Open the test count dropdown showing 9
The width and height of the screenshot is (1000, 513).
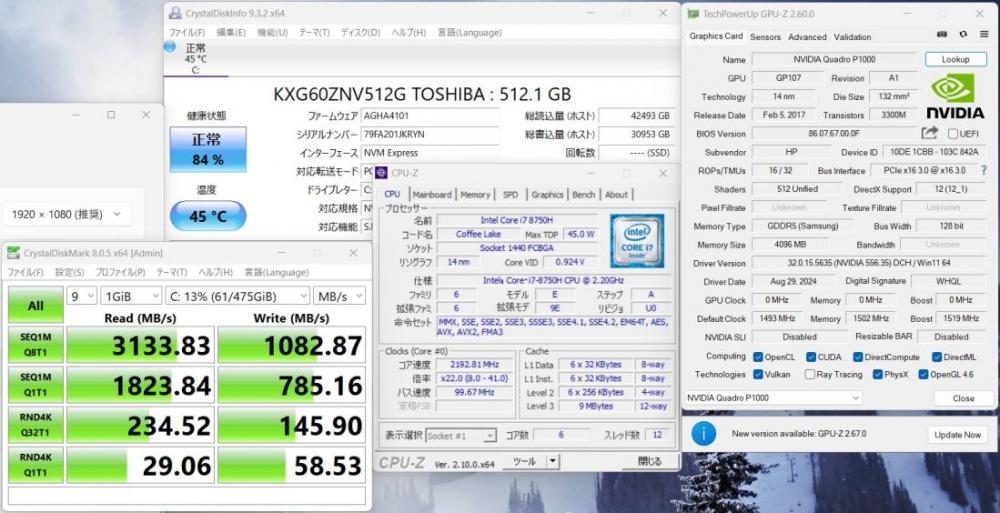point(82,296)
